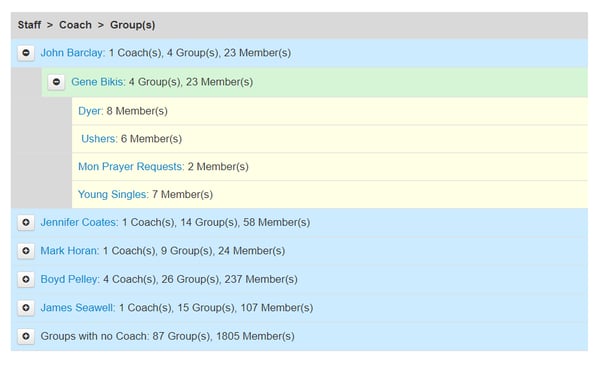Screen dimensions: 600x365
Task: Click the Coach header label
Action: click(75, 25)
